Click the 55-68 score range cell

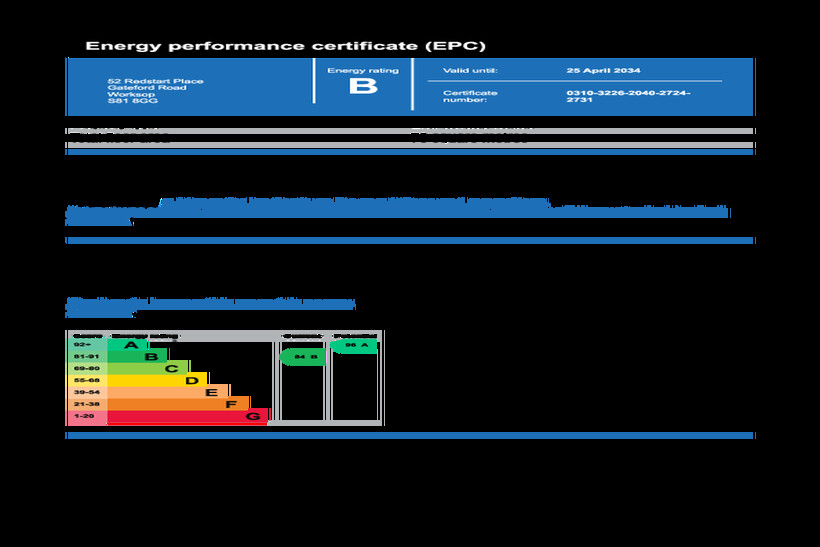click(86, 380)
